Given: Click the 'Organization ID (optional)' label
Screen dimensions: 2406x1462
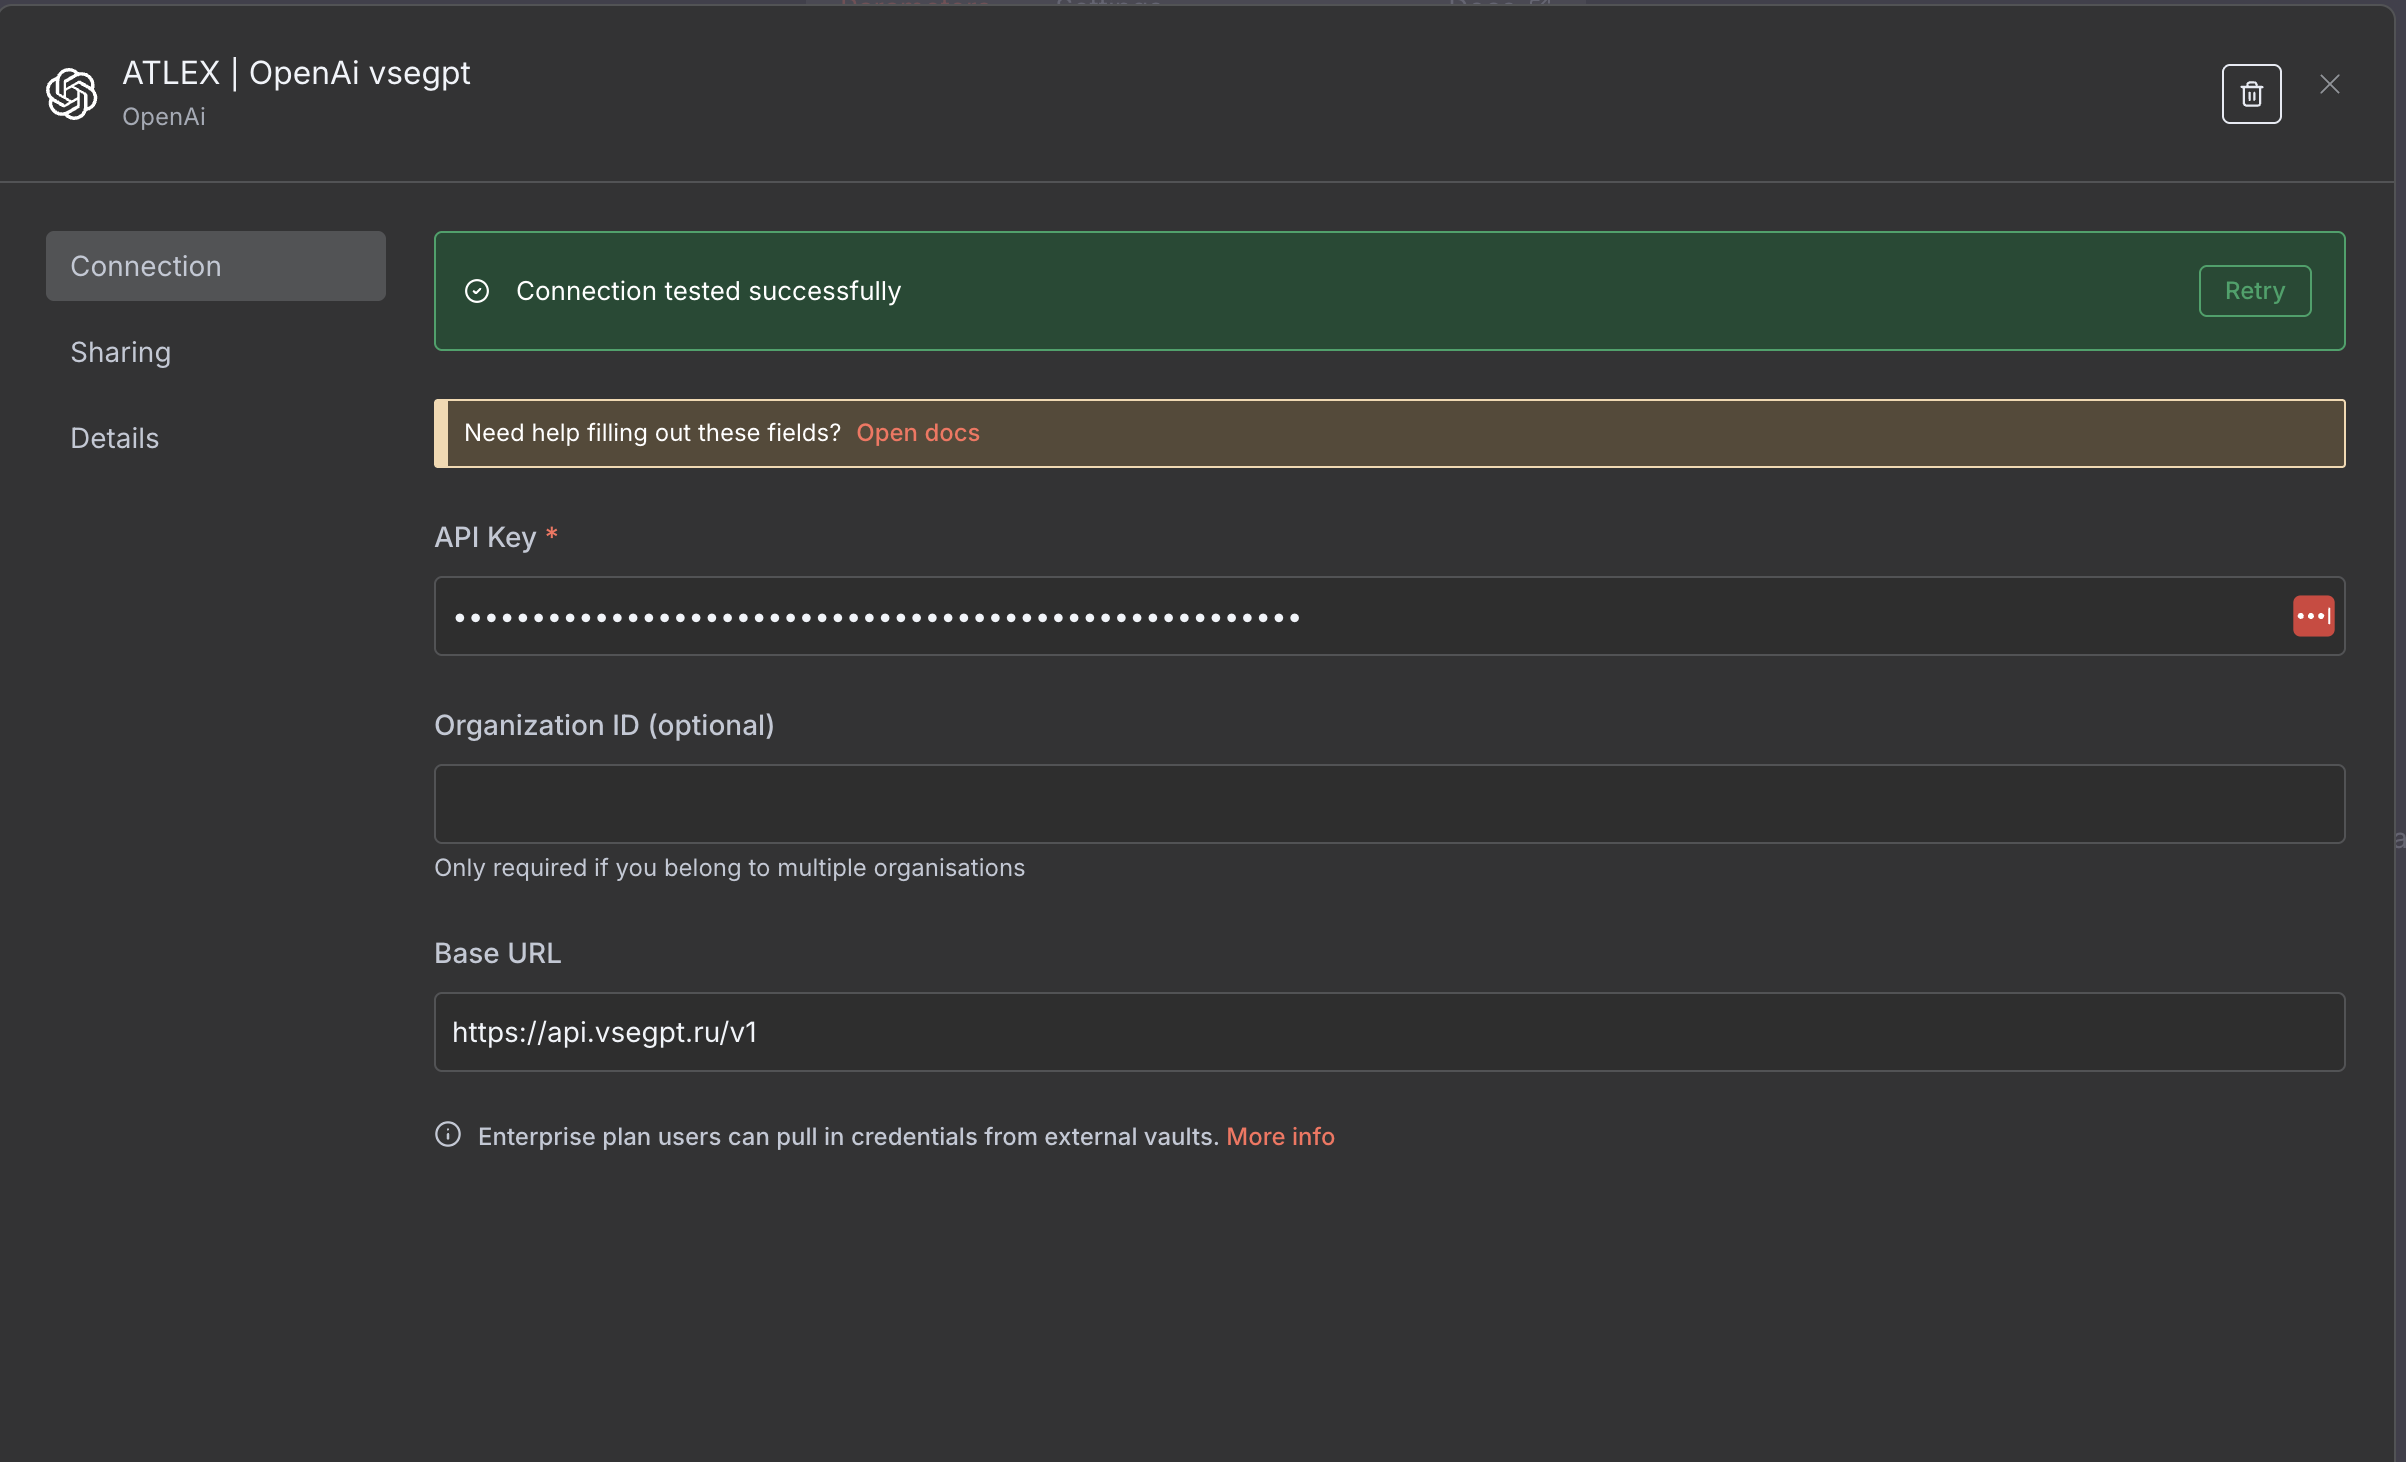Looking at the screenshot, I should pos(604,725).
